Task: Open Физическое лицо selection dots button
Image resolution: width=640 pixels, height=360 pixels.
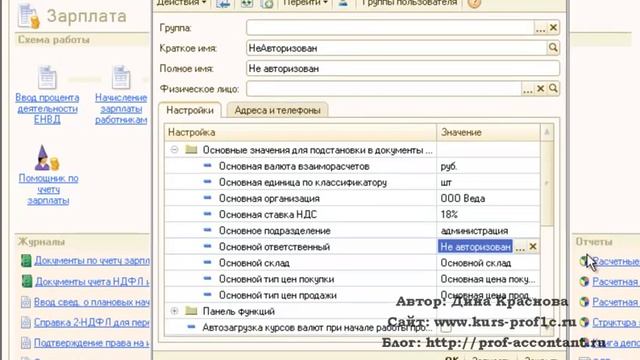Action: tap(528, 89)
